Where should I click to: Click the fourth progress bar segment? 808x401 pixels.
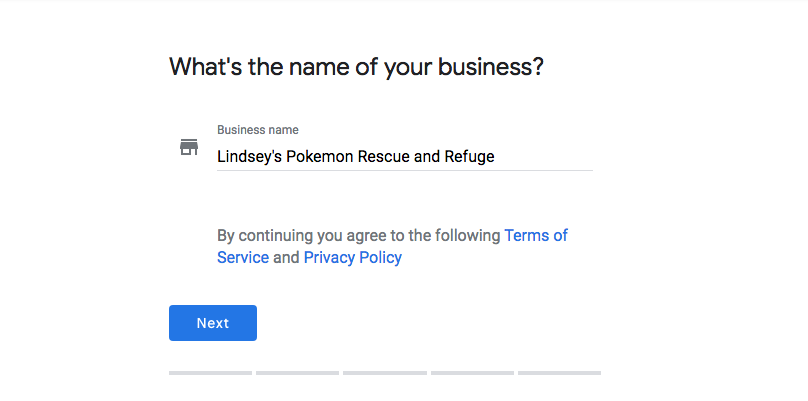click(472, 373)
